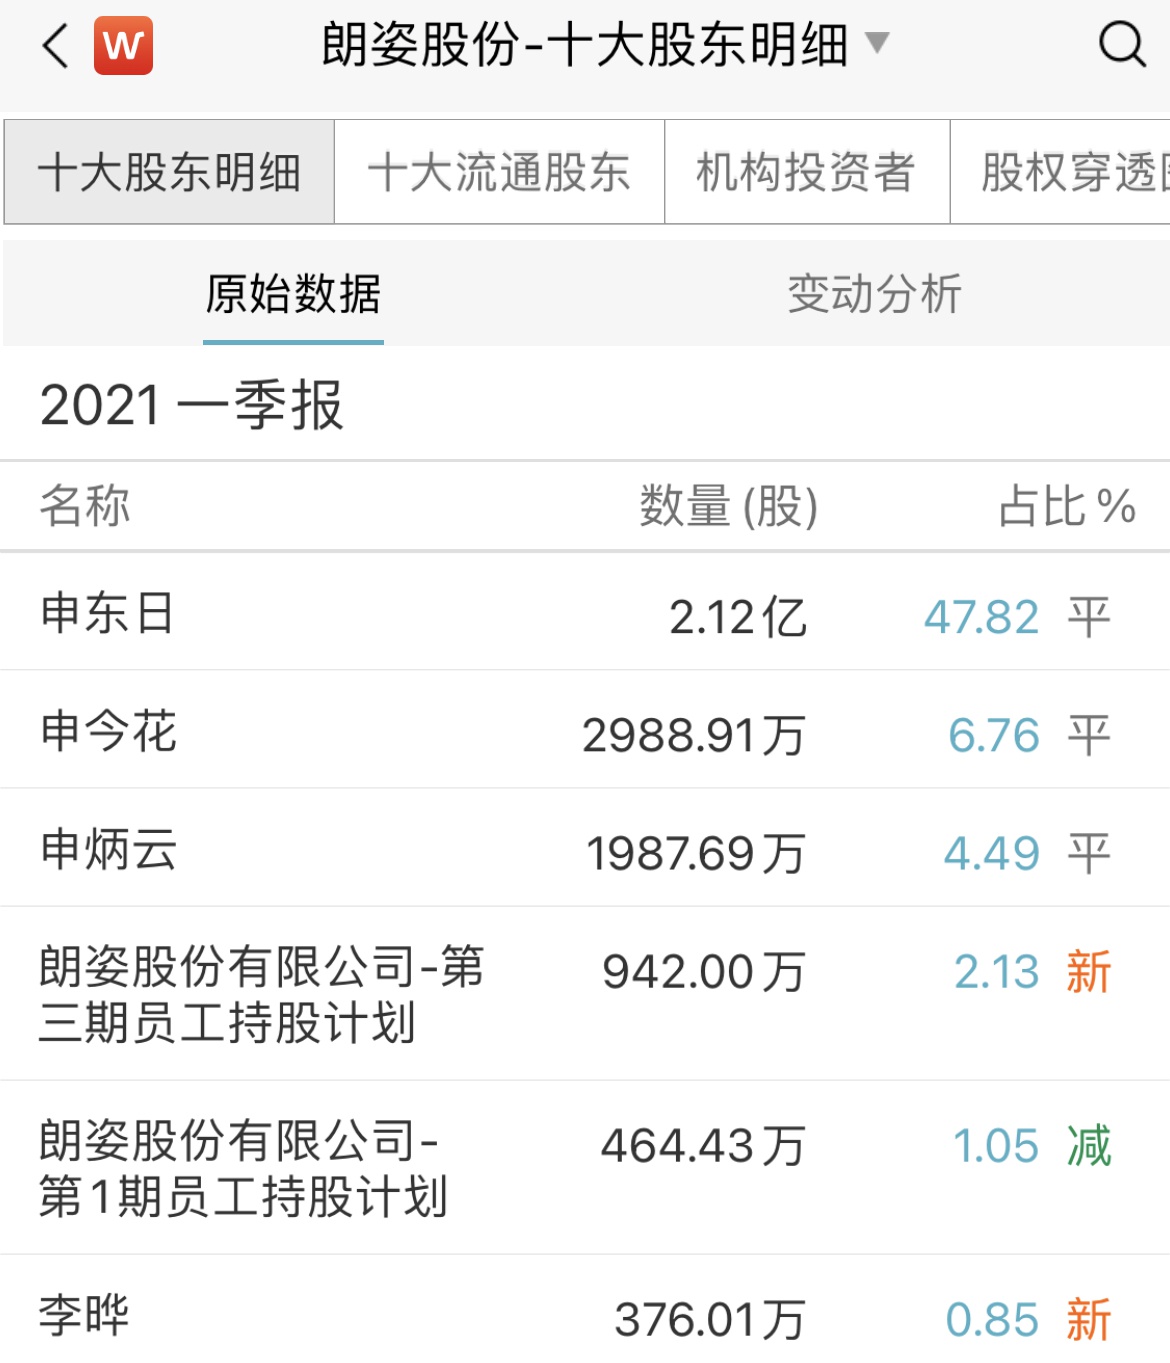Tap the 数量 (股) column header
This screenshot has height=1363, width=1170.
coord(729,506)
